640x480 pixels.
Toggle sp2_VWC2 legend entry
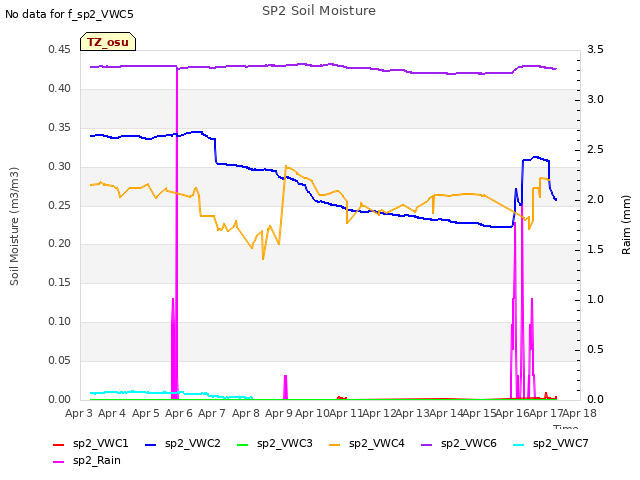[x=183, y=444]
